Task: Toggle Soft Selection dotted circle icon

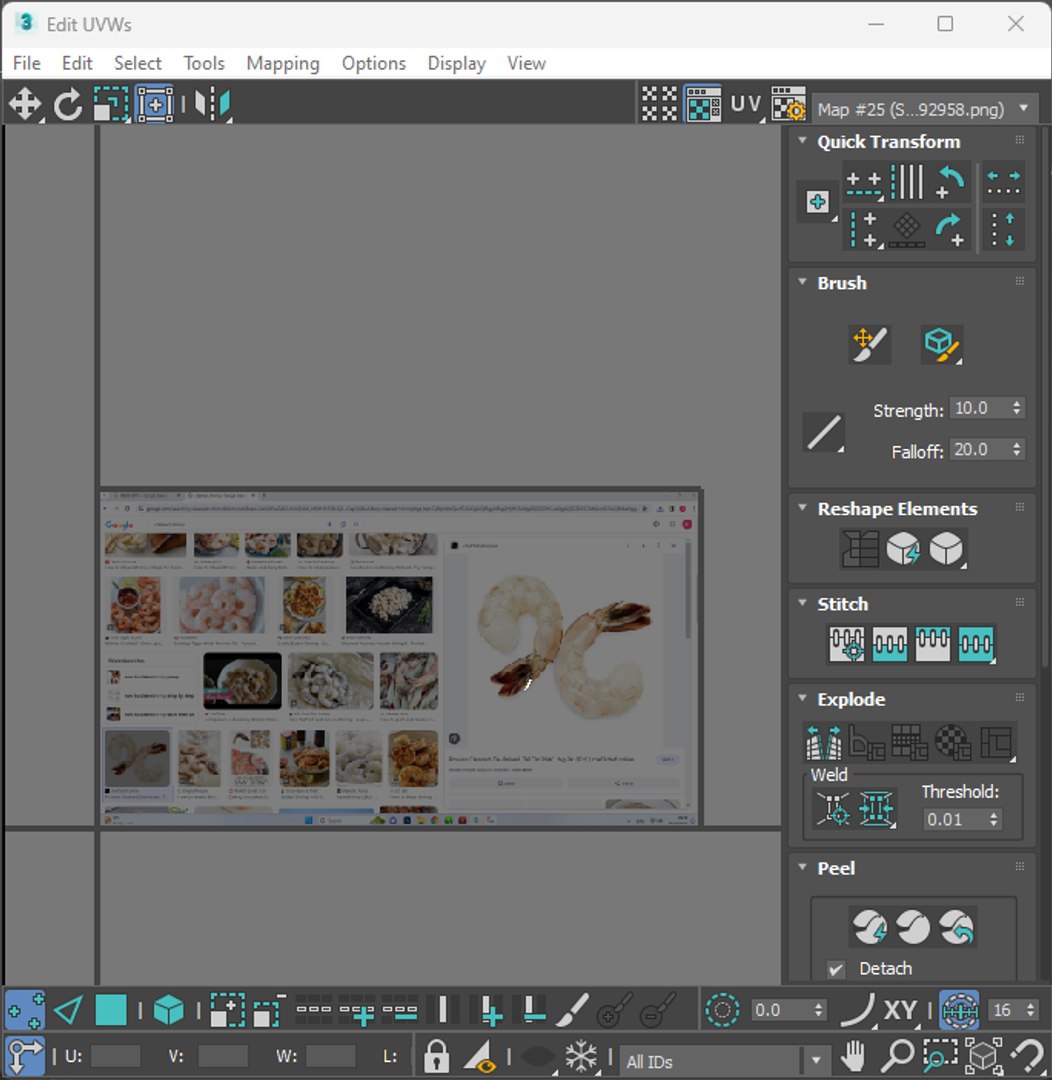Action: pyautogui.click(x=723, y=1010)
